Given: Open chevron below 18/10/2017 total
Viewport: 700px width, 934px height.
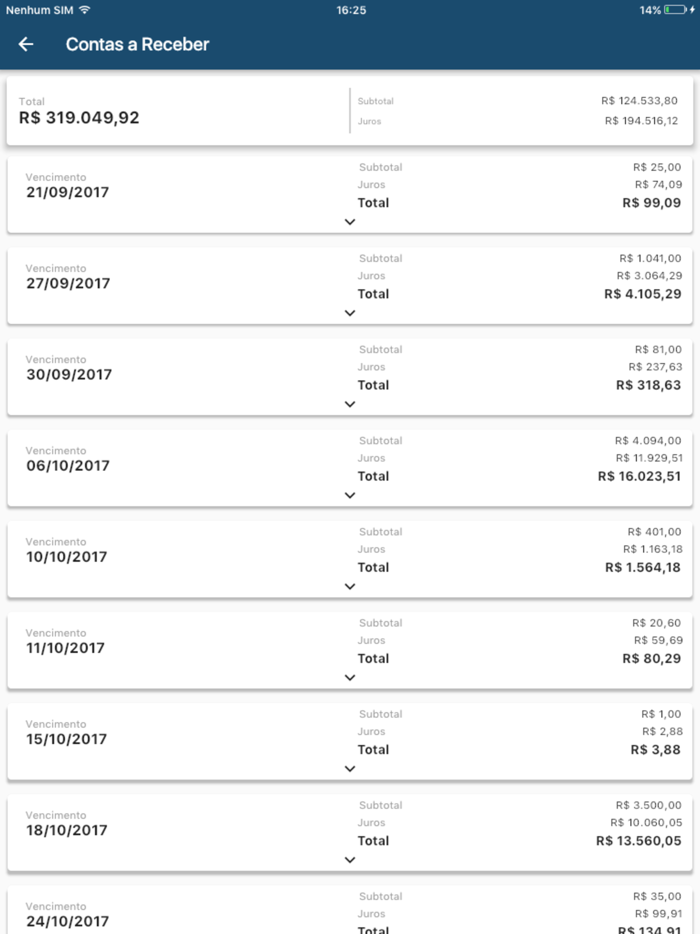Looking at the screenshot, I should 350,860.
